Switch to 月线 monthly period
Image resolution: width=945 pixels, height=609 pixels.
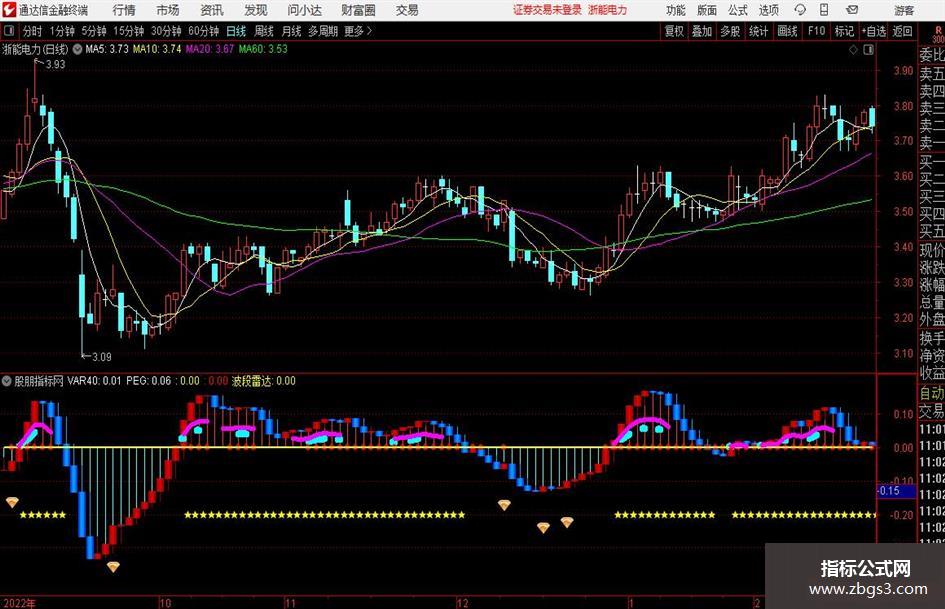click(x=291, y=31)
